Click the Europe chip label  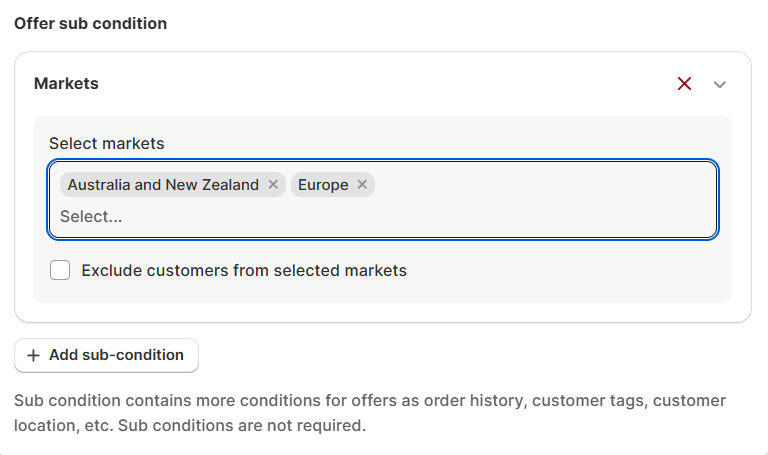coord(323,185)
